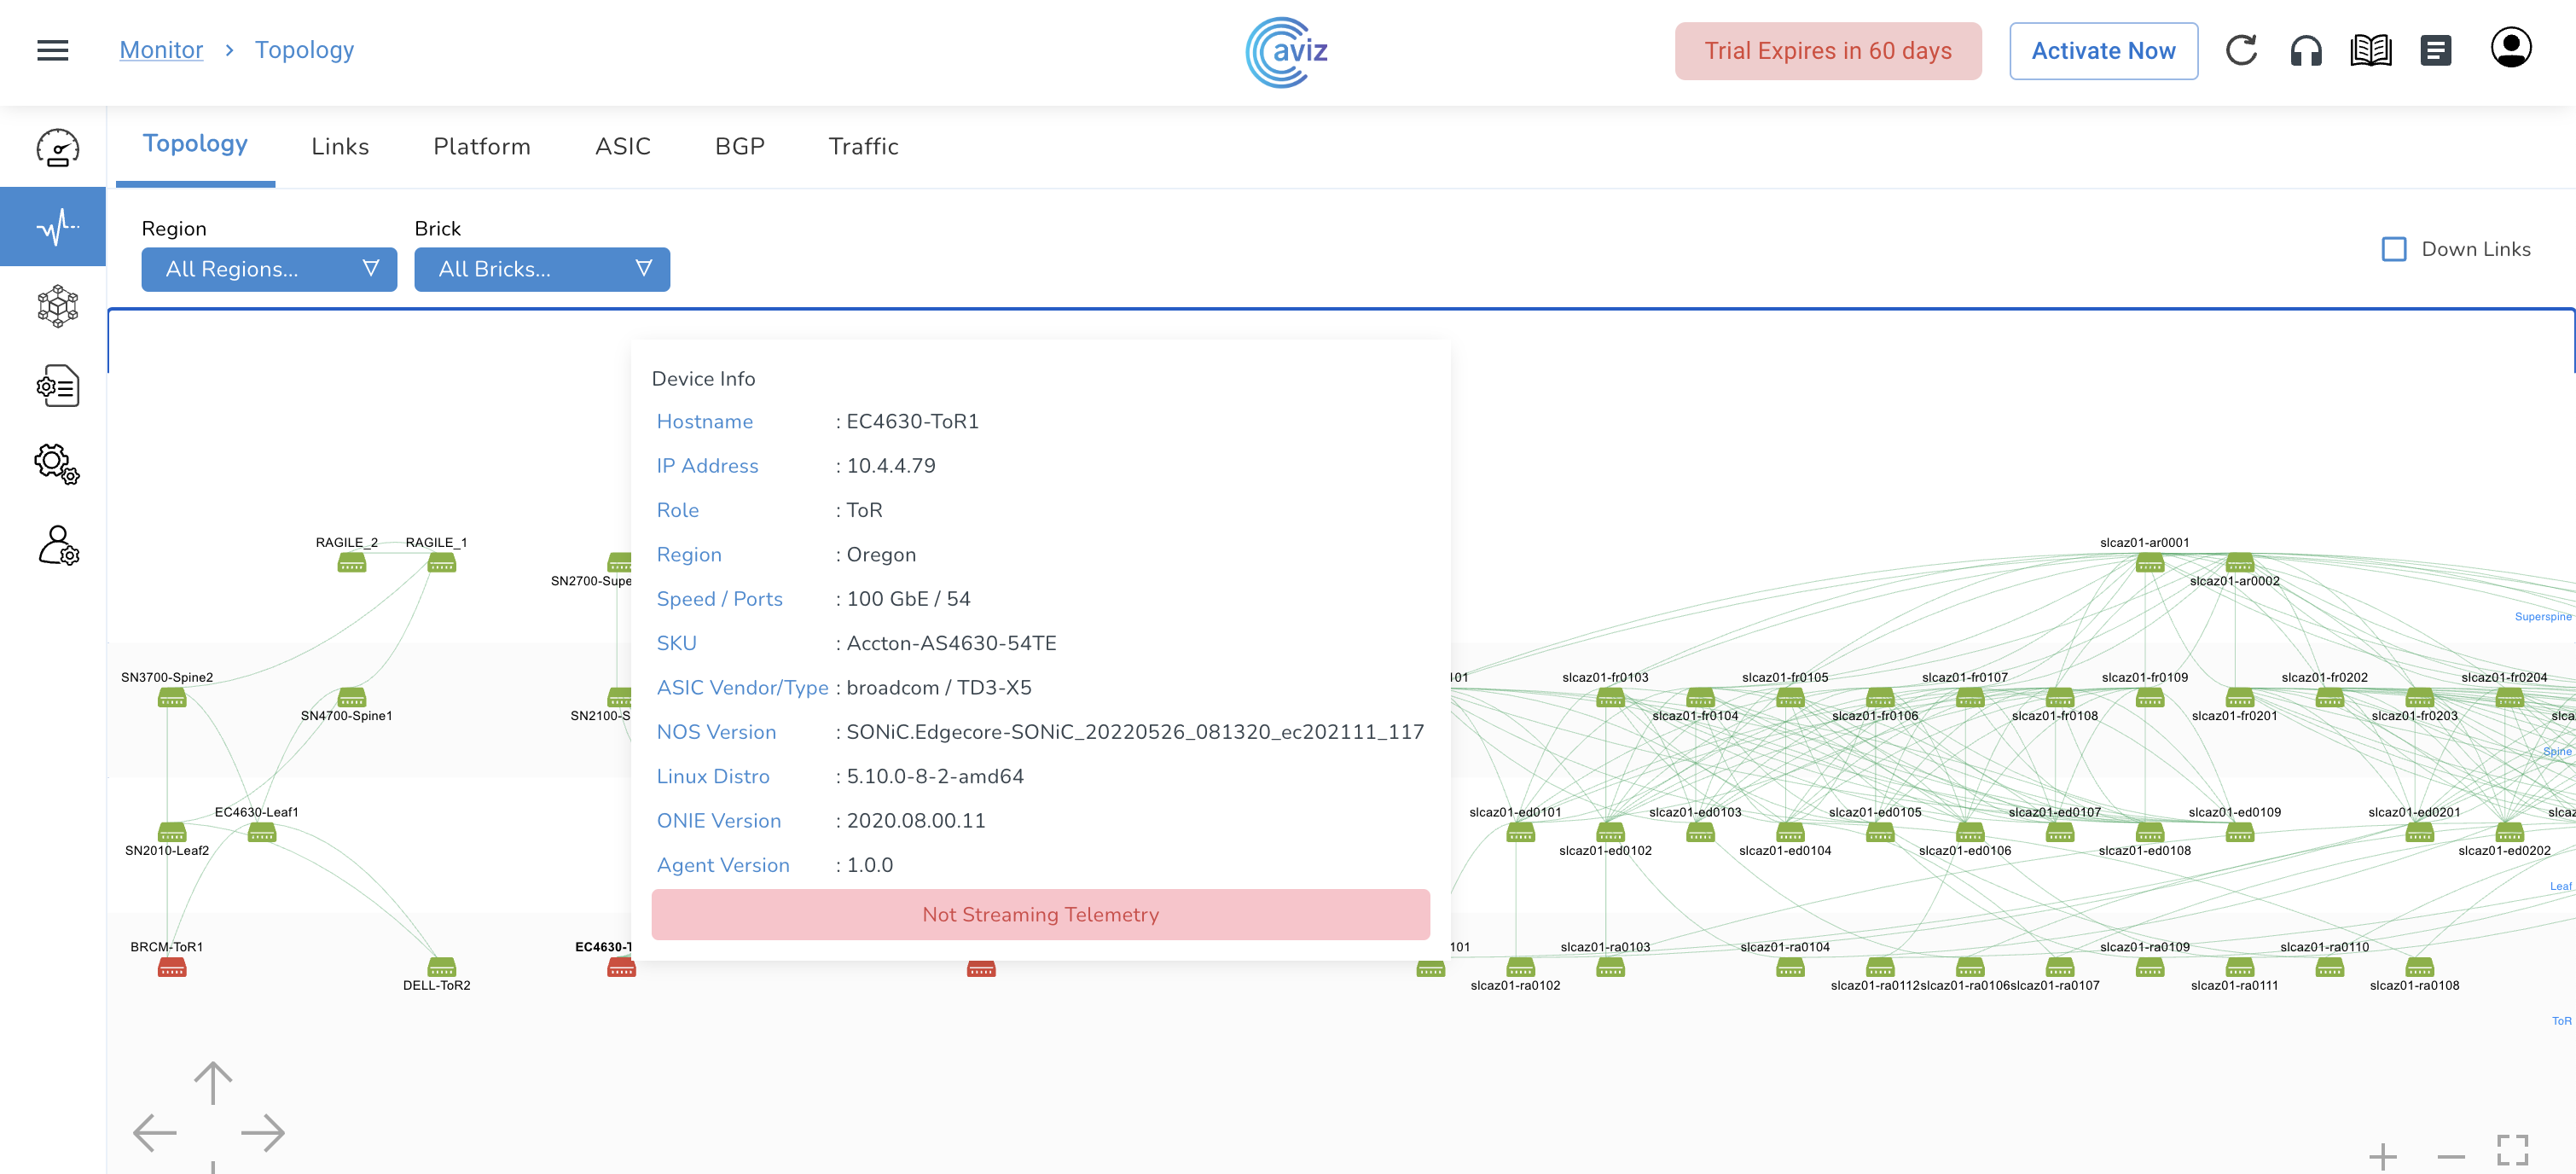Open the dashboard gauge sidebar icon

click(57, 148)
